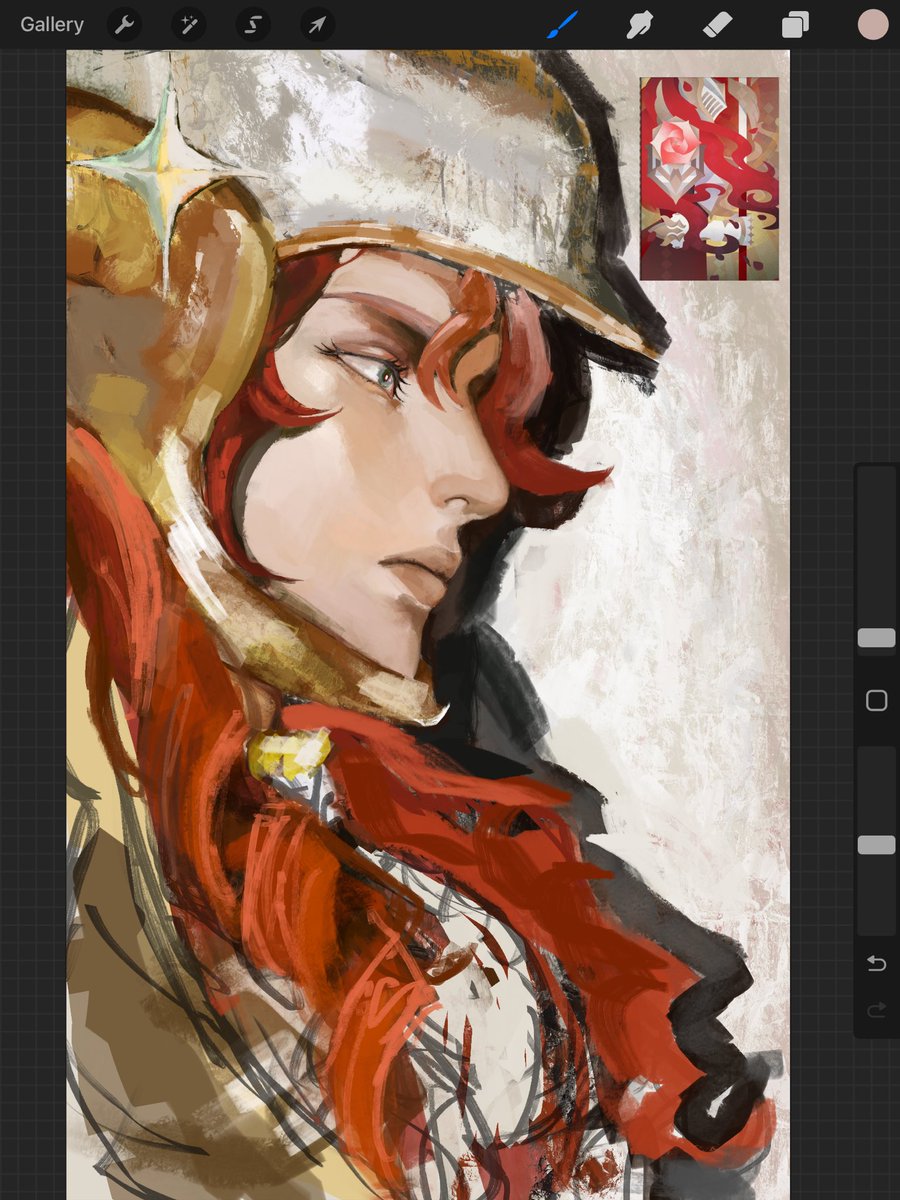
Task: Select the Eraser tool
Action: (718, 25)
